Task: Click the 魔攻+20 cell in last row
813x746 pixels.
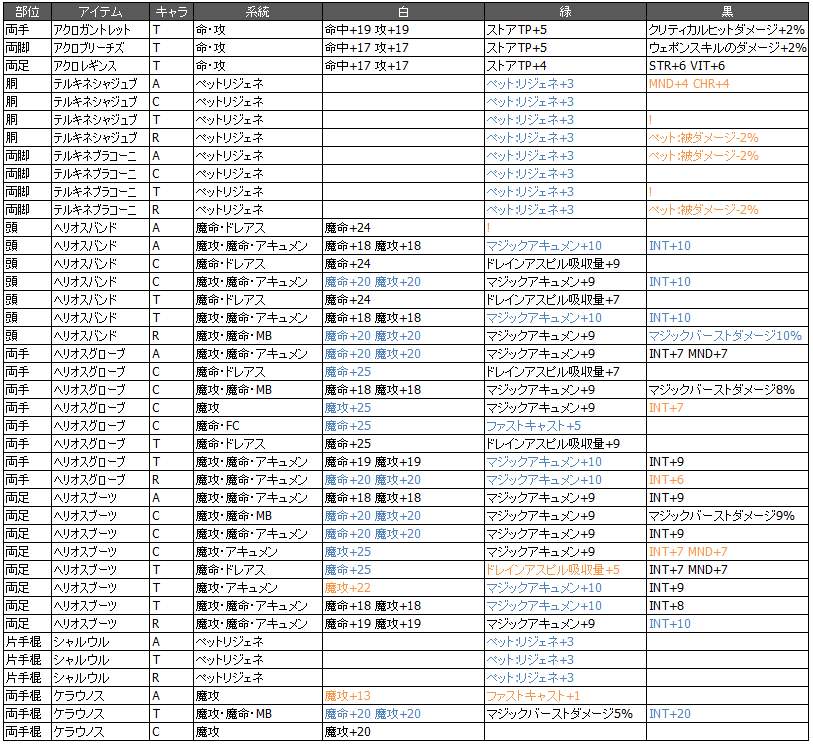Action: coord(403,732)
